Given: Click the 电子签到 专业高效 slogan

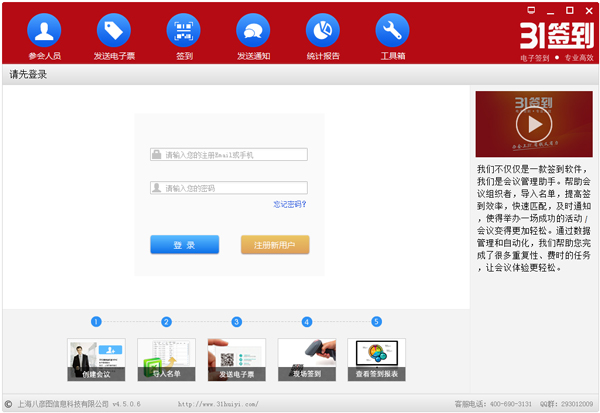Looking at the screenshot, I should (557, 58).
